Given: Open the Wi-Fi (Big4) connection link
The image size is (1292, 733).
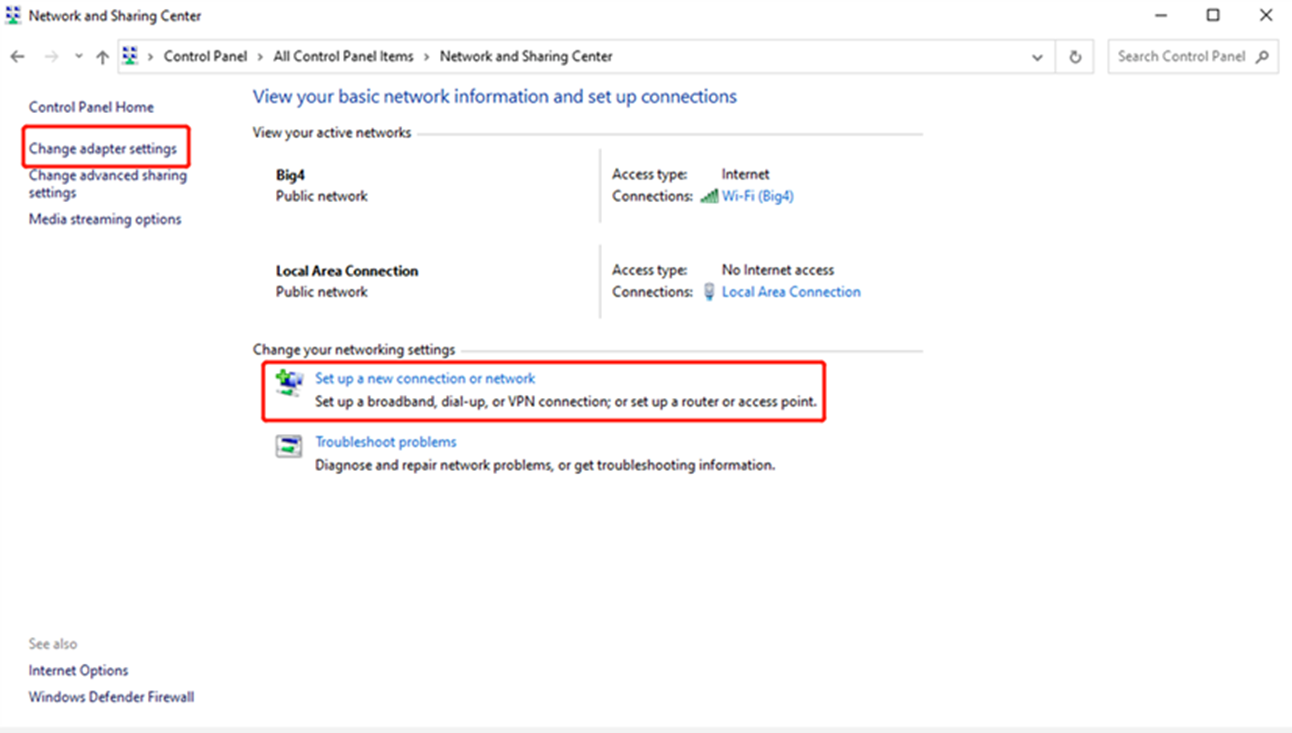Looking at the screenshot, I should coord(757,197).
